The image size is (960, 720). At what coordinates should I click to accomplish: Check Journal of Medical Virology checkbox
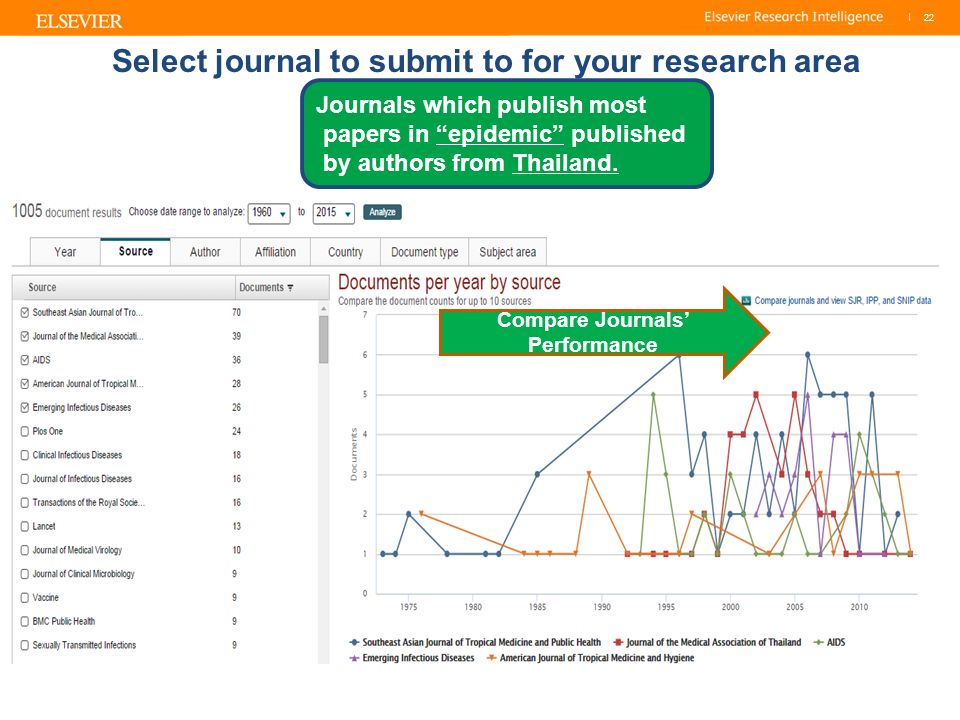(x=24, y=550)
